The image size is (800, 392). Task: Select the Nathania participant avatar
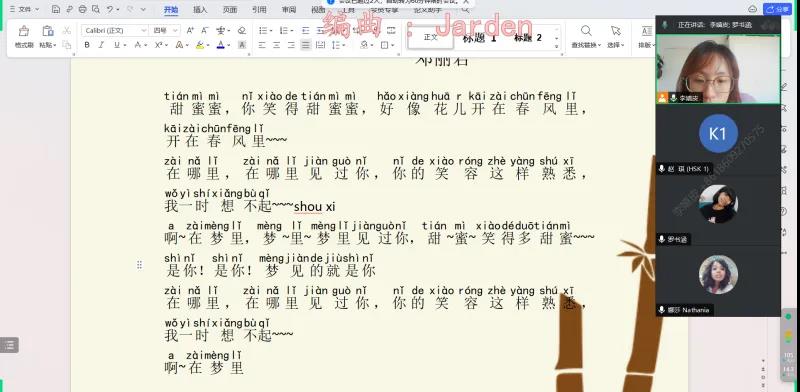click(718, 275)
